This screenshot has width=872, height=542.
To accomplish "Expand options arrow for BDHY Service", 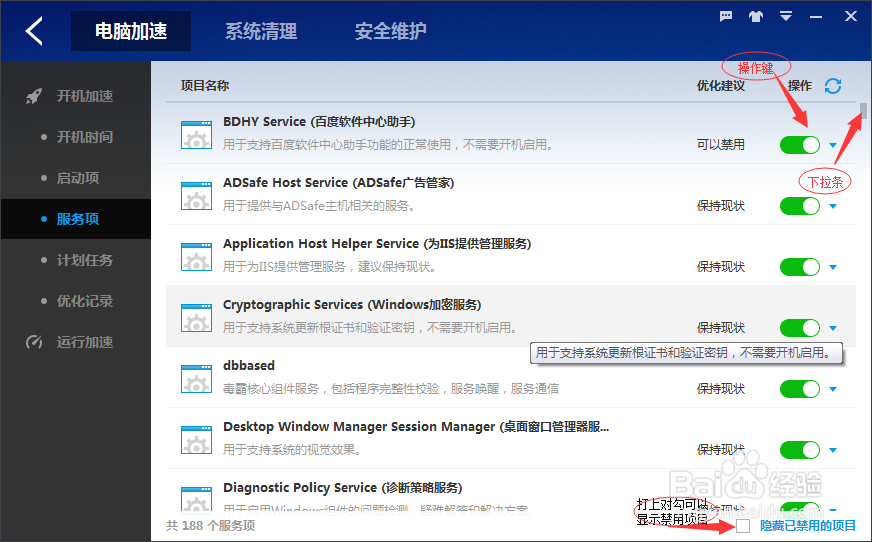I will [x=833, y=146].
